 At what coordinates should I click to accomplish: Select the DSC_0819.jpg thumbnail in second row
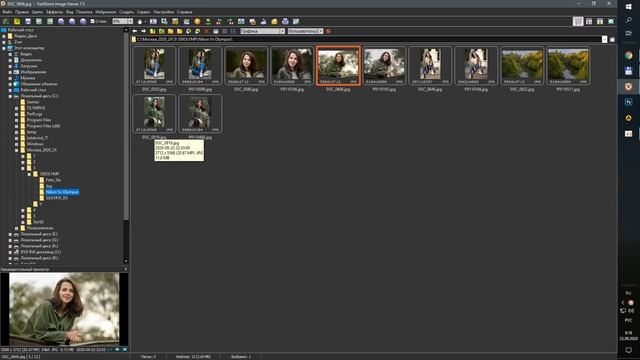click(x=154, y=114)
